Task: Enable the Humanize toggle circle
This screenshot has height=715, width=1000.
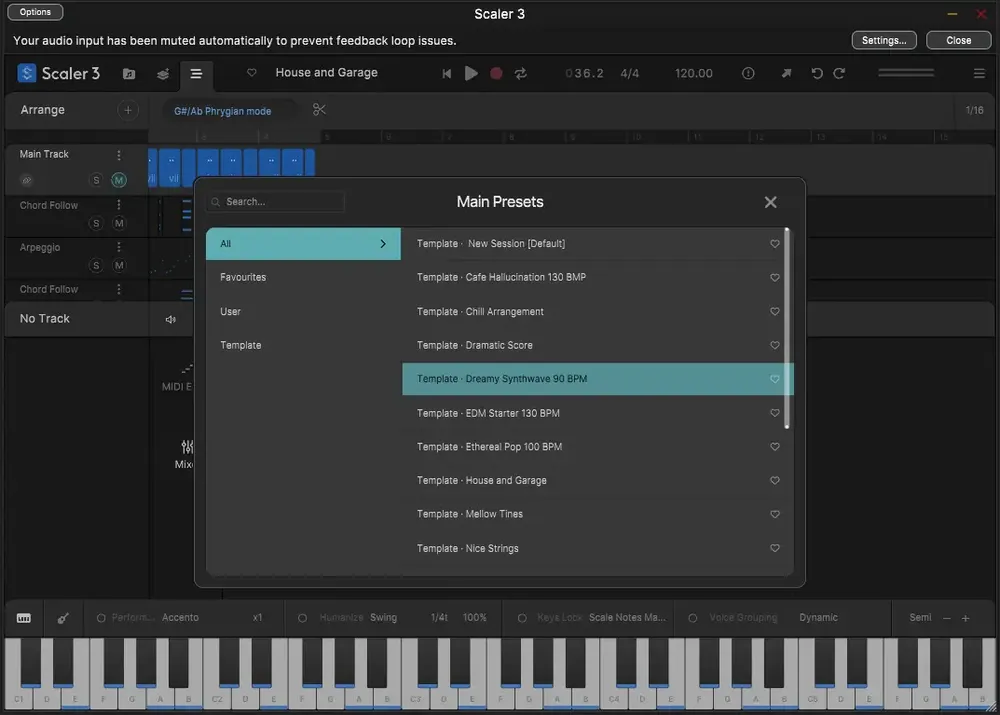Action: click(302, 618)
